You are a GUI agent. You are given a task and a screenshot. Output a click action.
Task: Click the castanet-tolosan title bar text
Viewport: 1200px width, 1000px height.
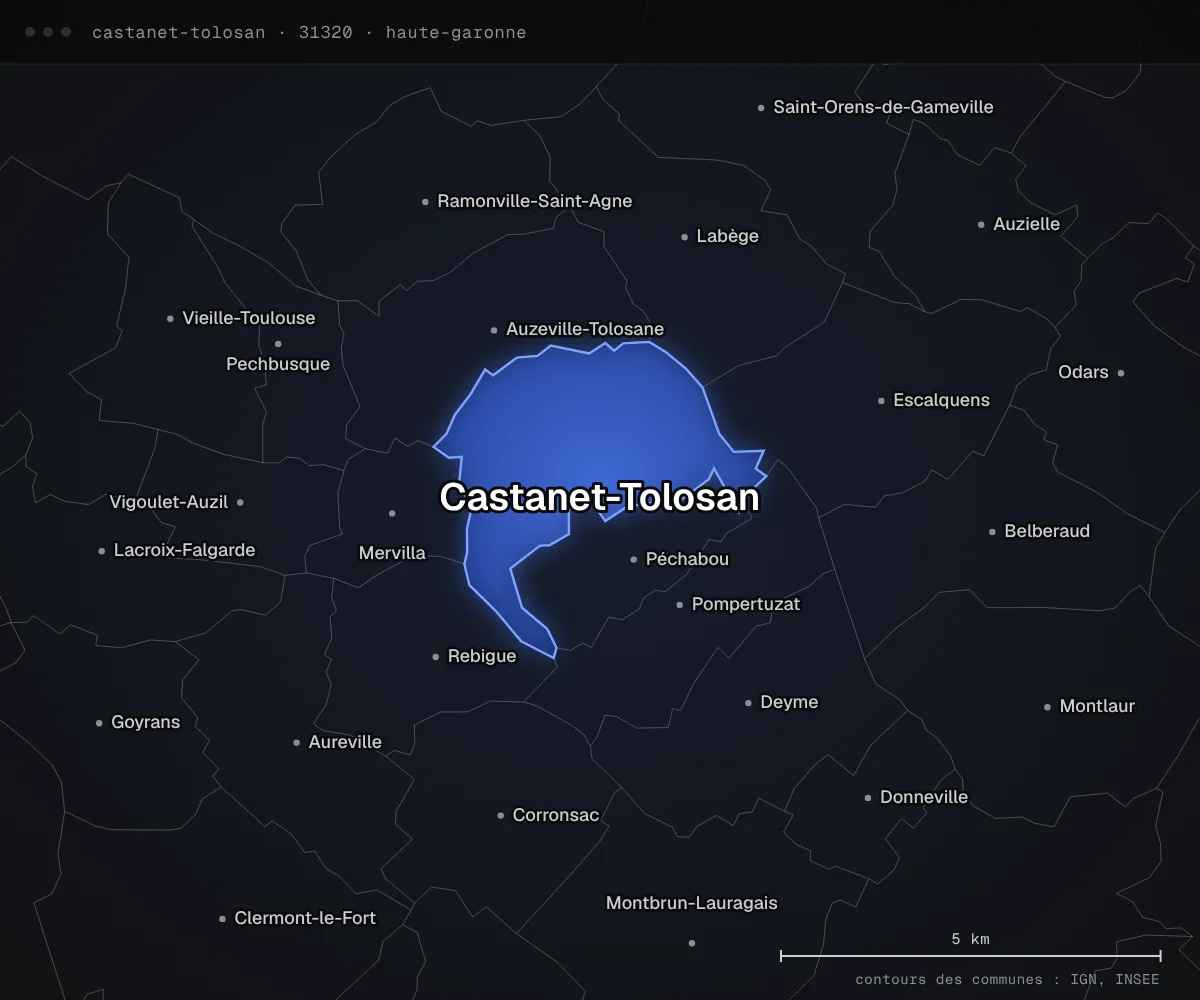coord(179,32)
